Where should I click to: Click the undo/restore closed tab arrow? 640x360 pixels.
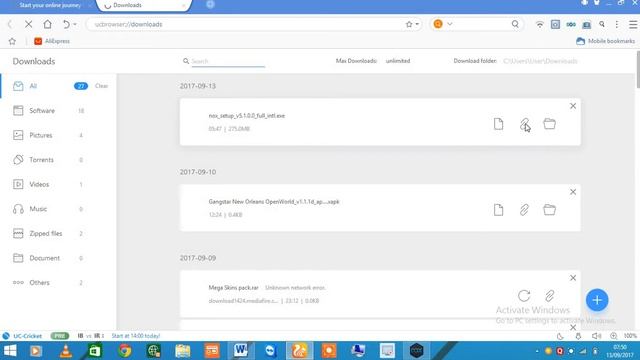(x=66, y=24)
